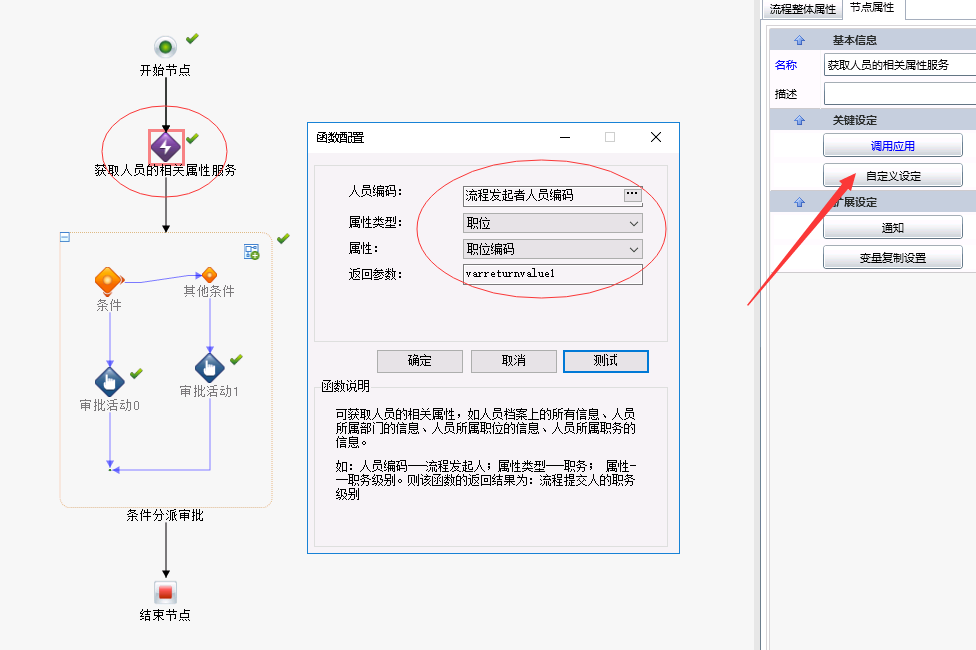
Task: Click green checkmark beside 审批活动1
Action: click(x=237, y=360)
